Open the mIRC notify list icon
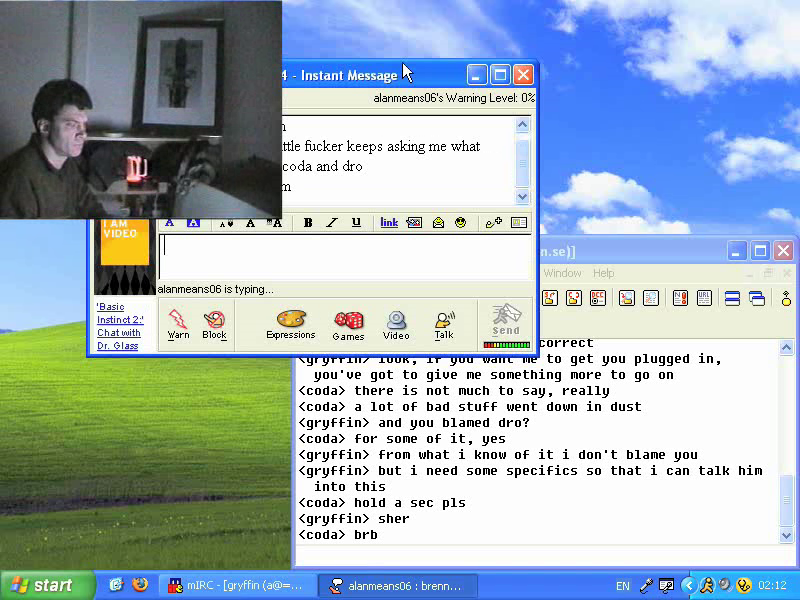Screen dimensions: 800x600 (x=680, y=297)
